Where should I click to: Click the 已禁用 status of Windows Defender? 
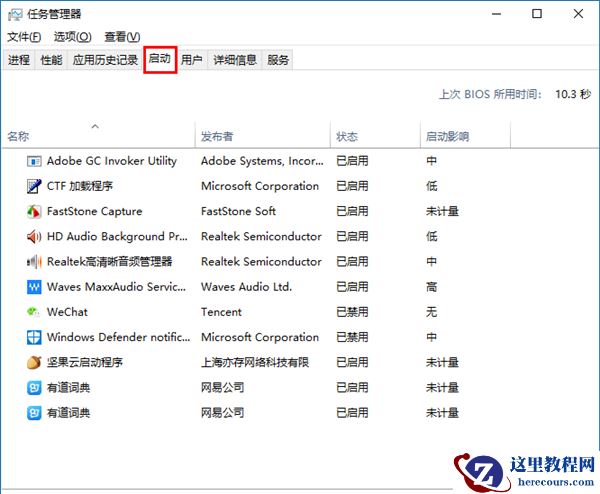tap(352, 337)
